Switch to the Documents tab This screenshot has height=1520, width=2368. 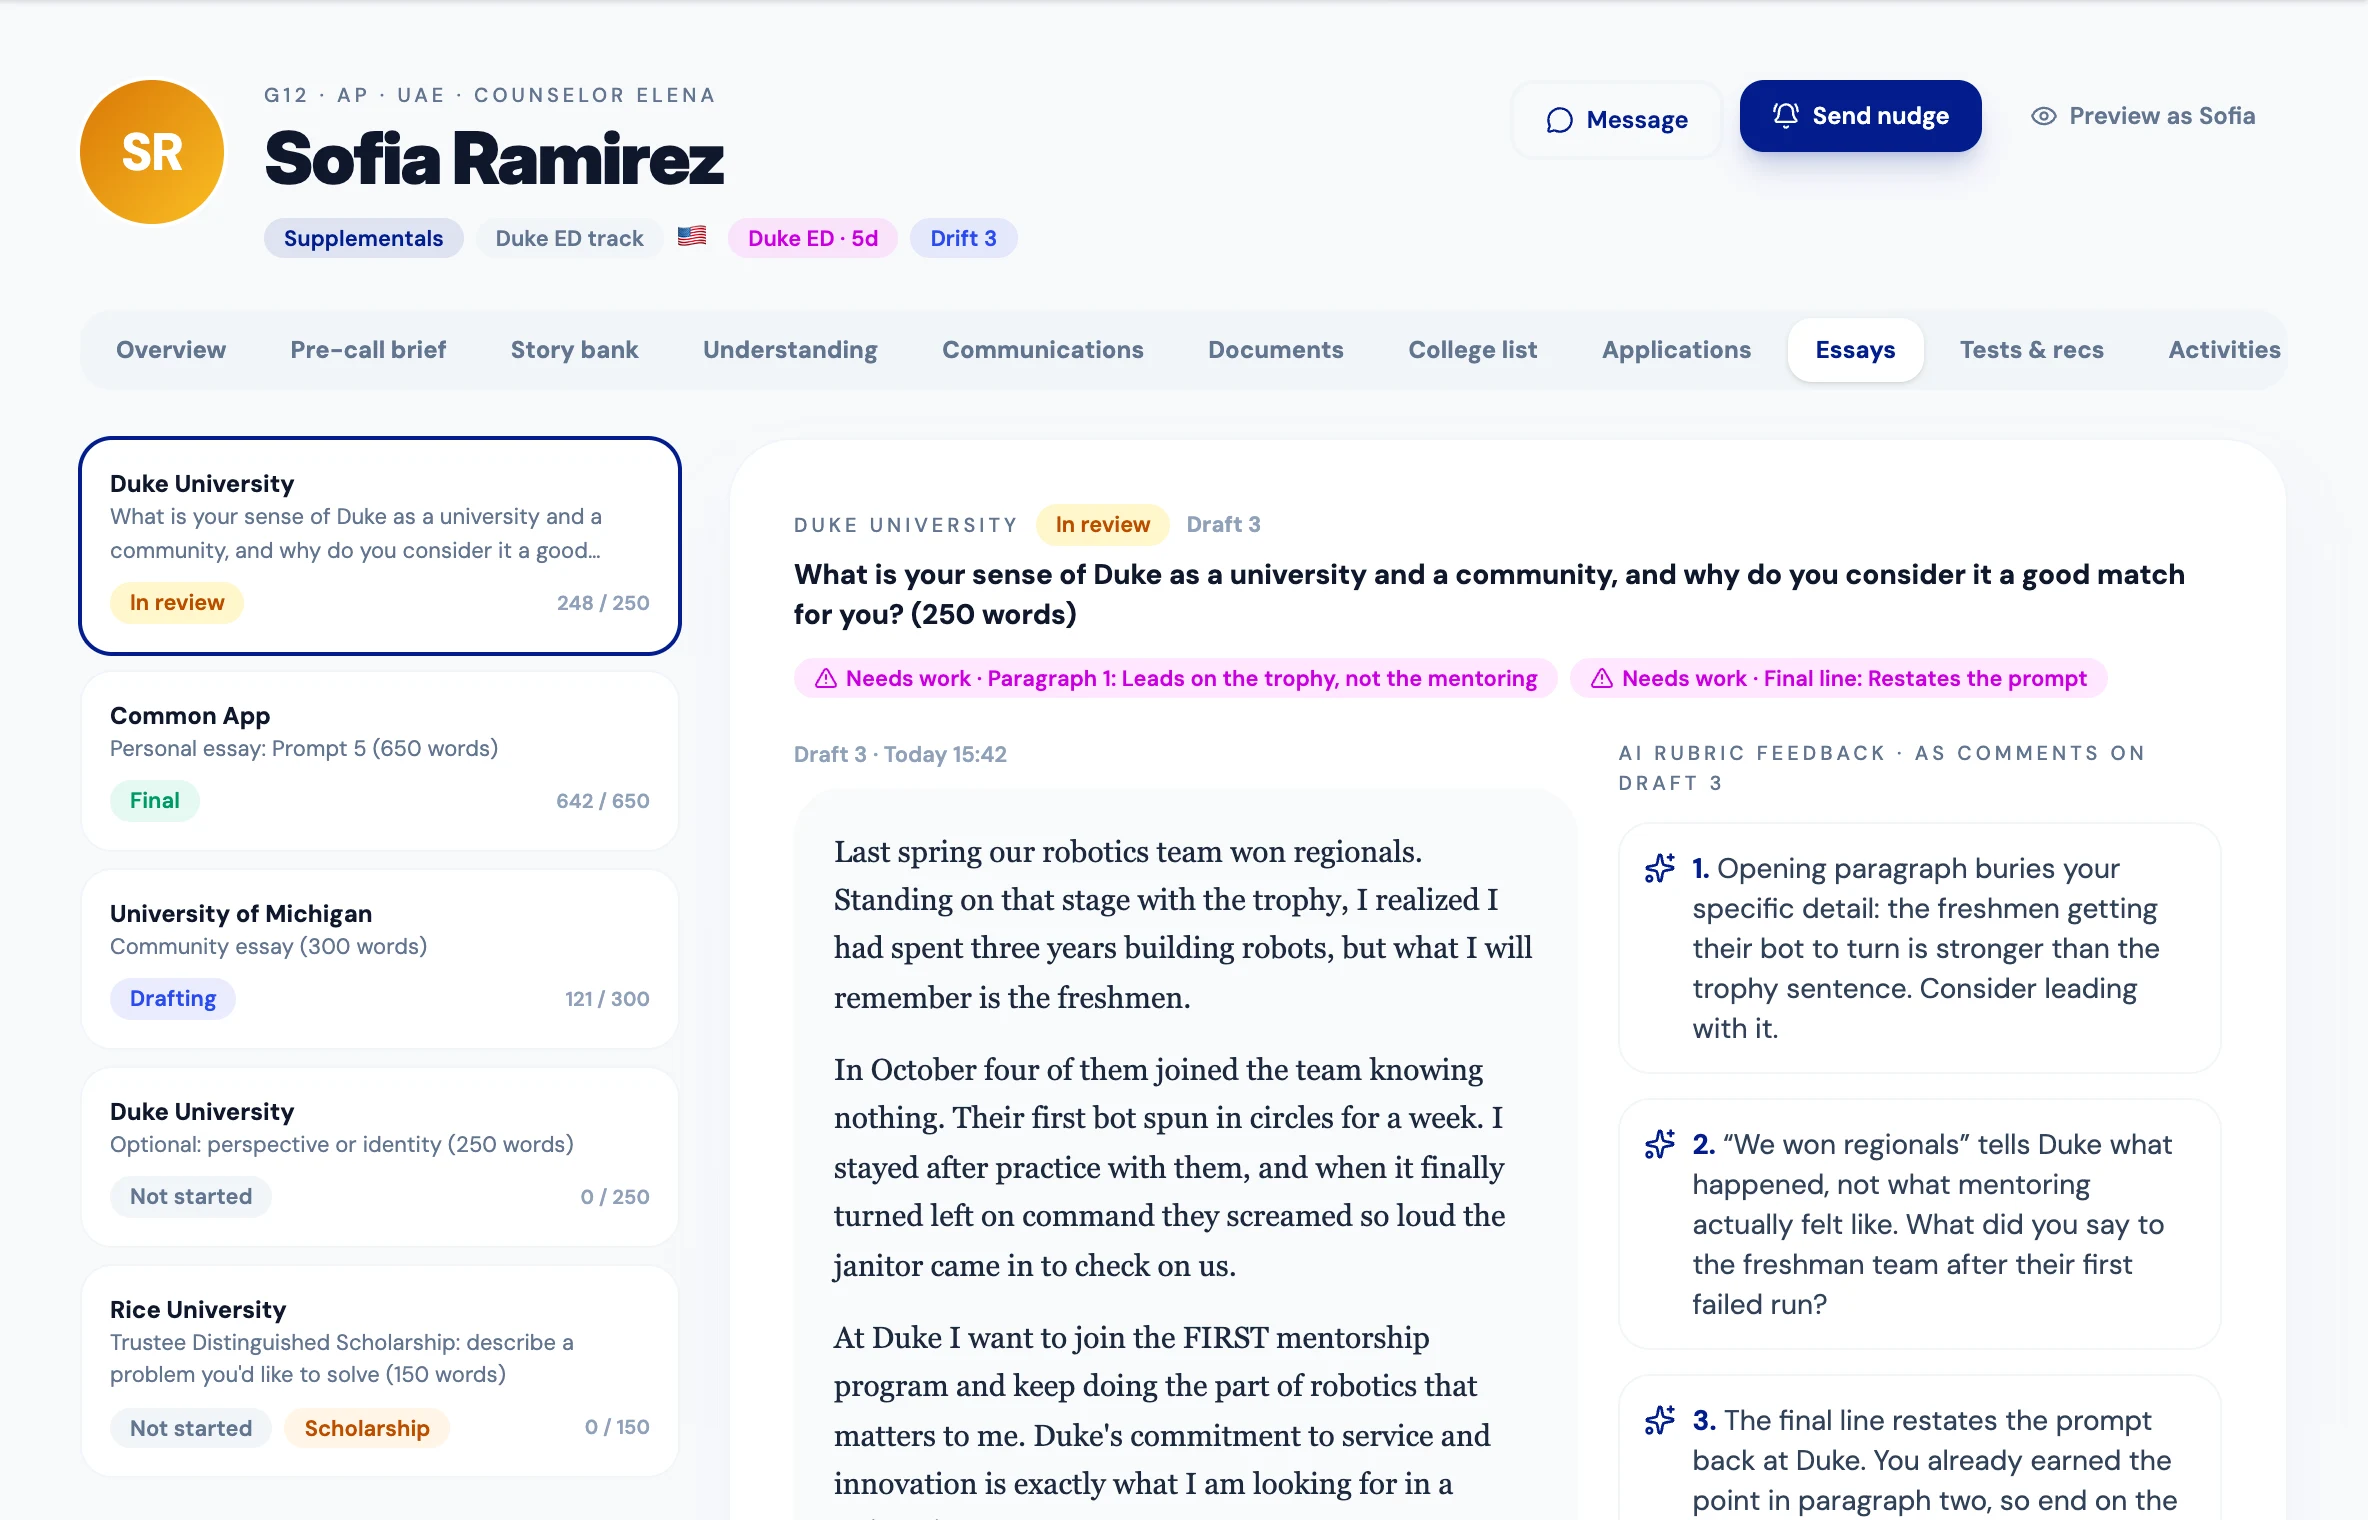click(x=1275, y=350)
